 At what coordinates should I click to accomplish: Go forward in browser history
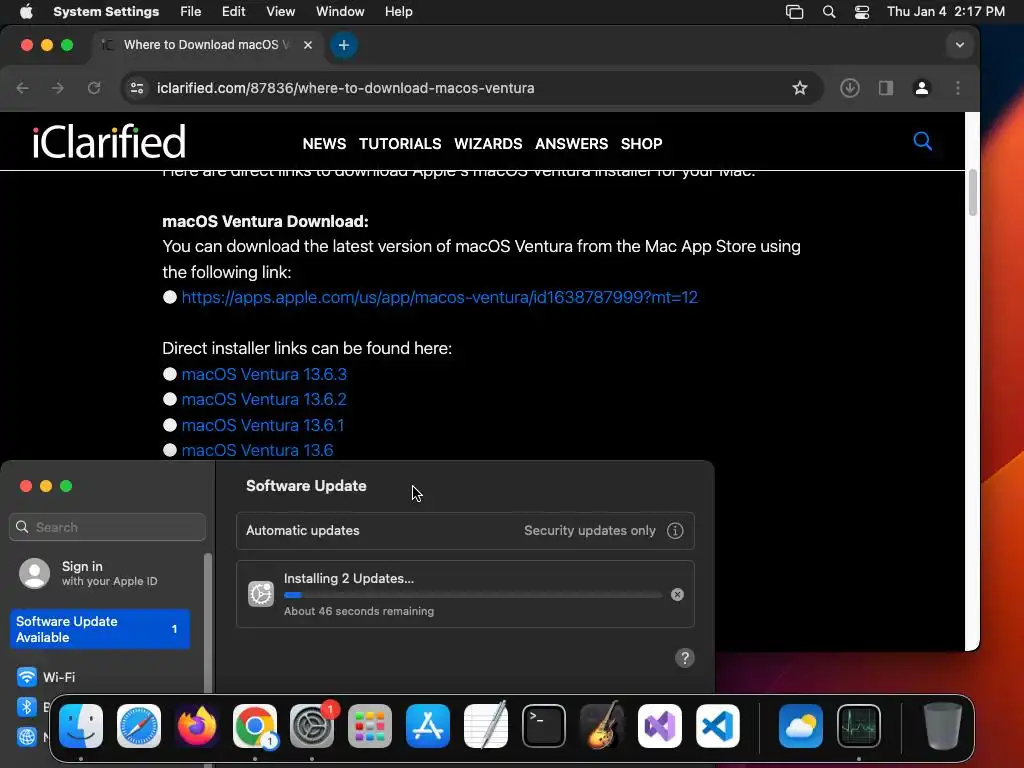pos(58,88)
